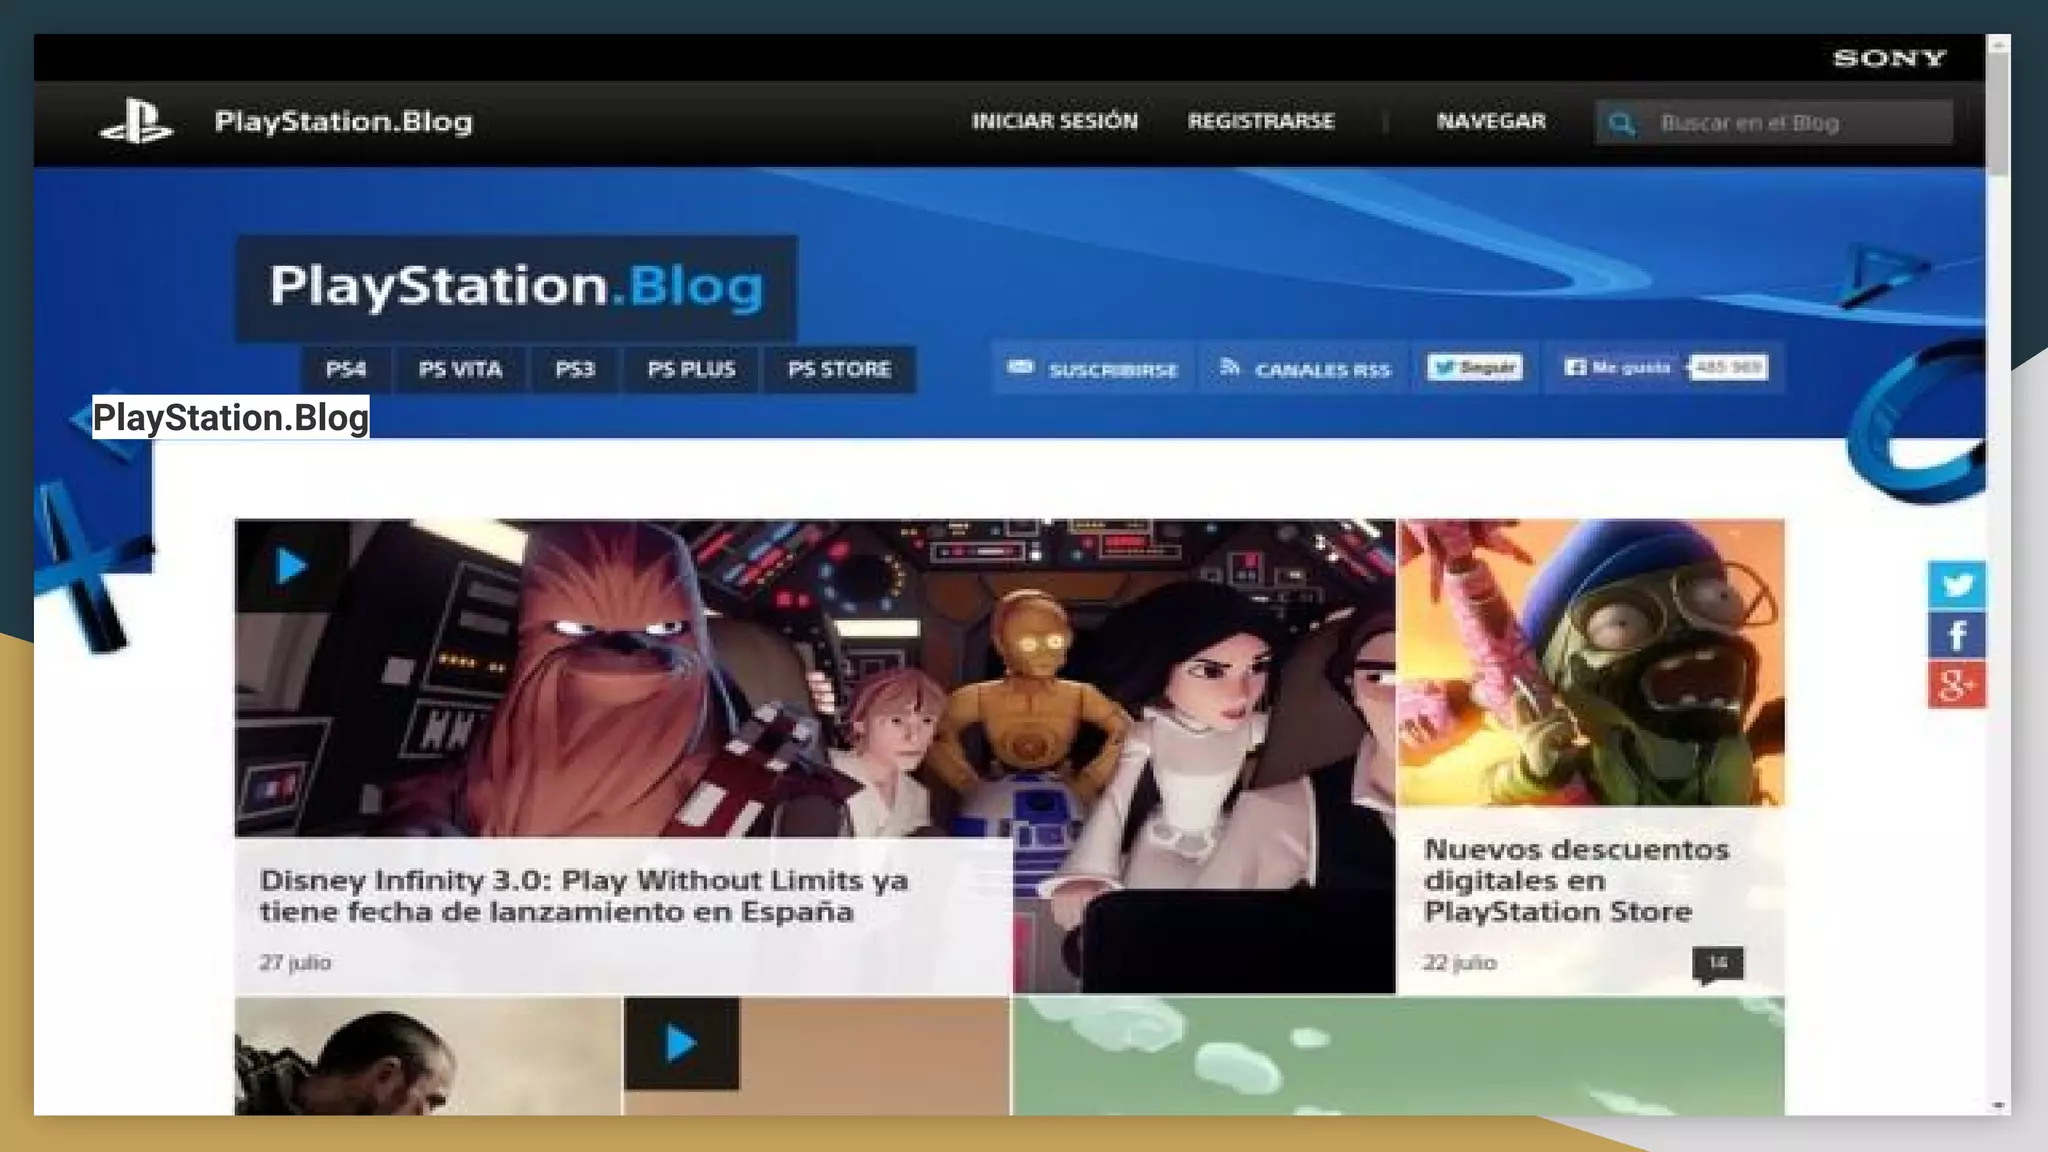Open the REGISTRARSE link
The image size is (2048, 1152).
[x=1261, y=121]
